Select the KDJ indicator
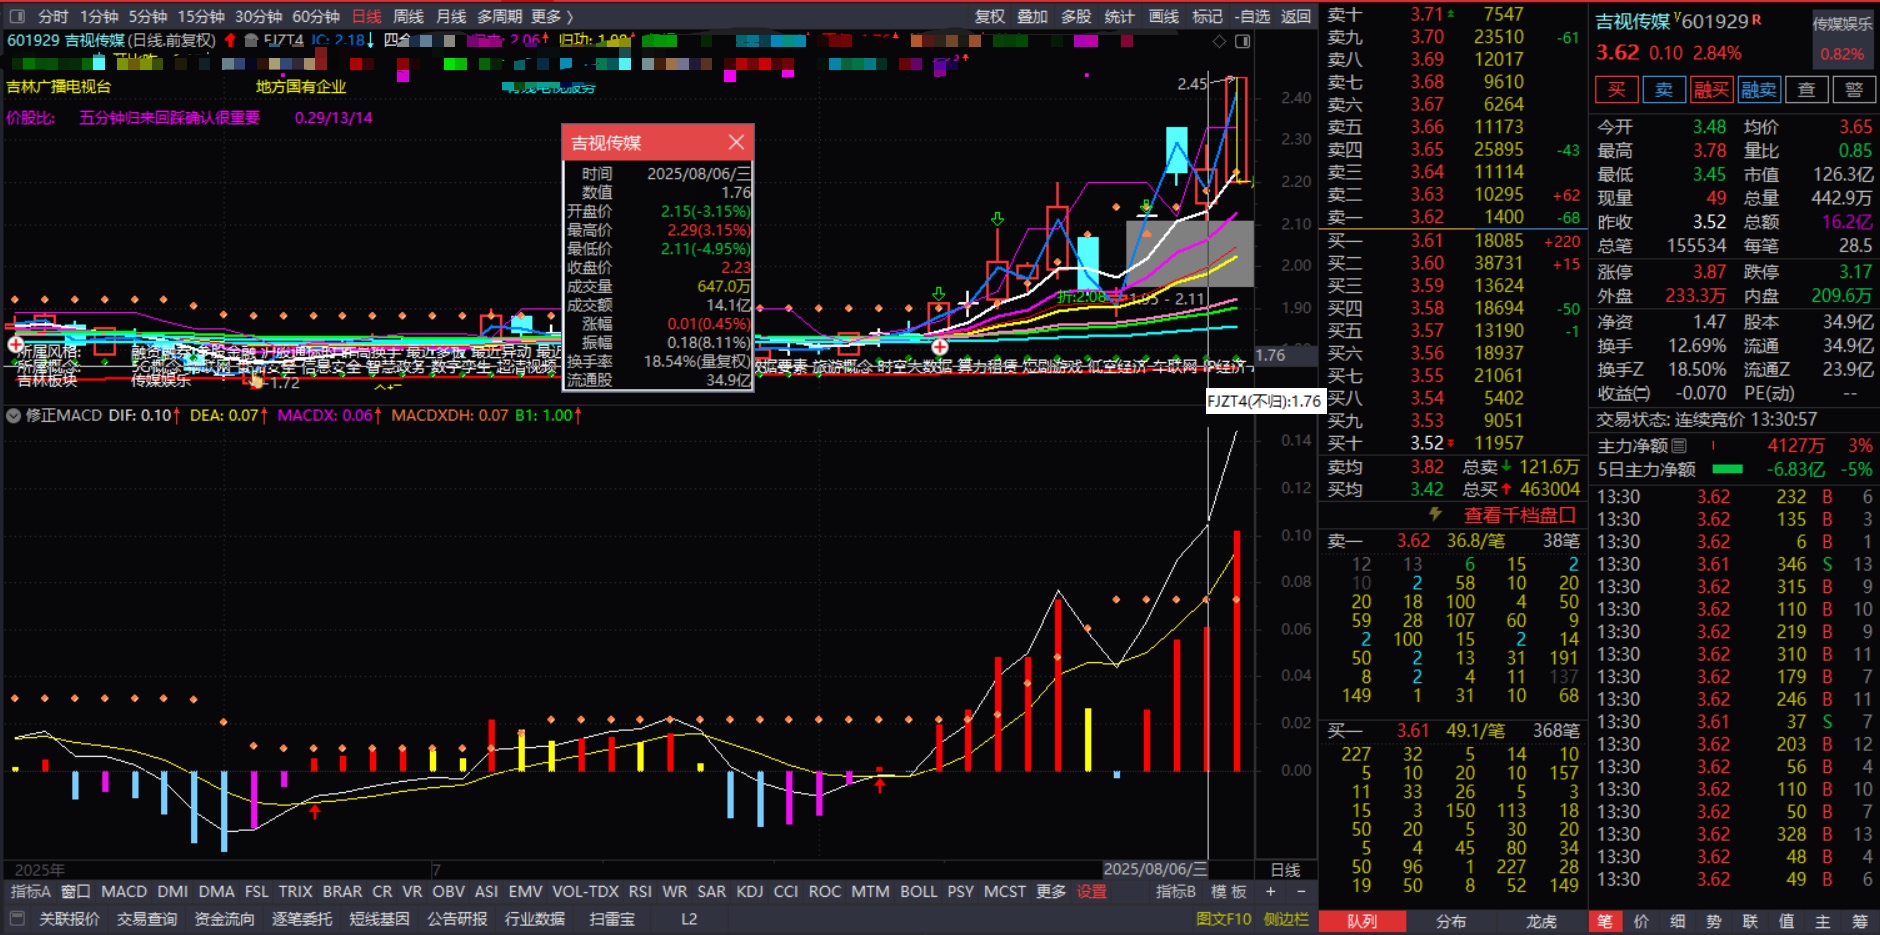1880x935 pixels. (750, 891)
